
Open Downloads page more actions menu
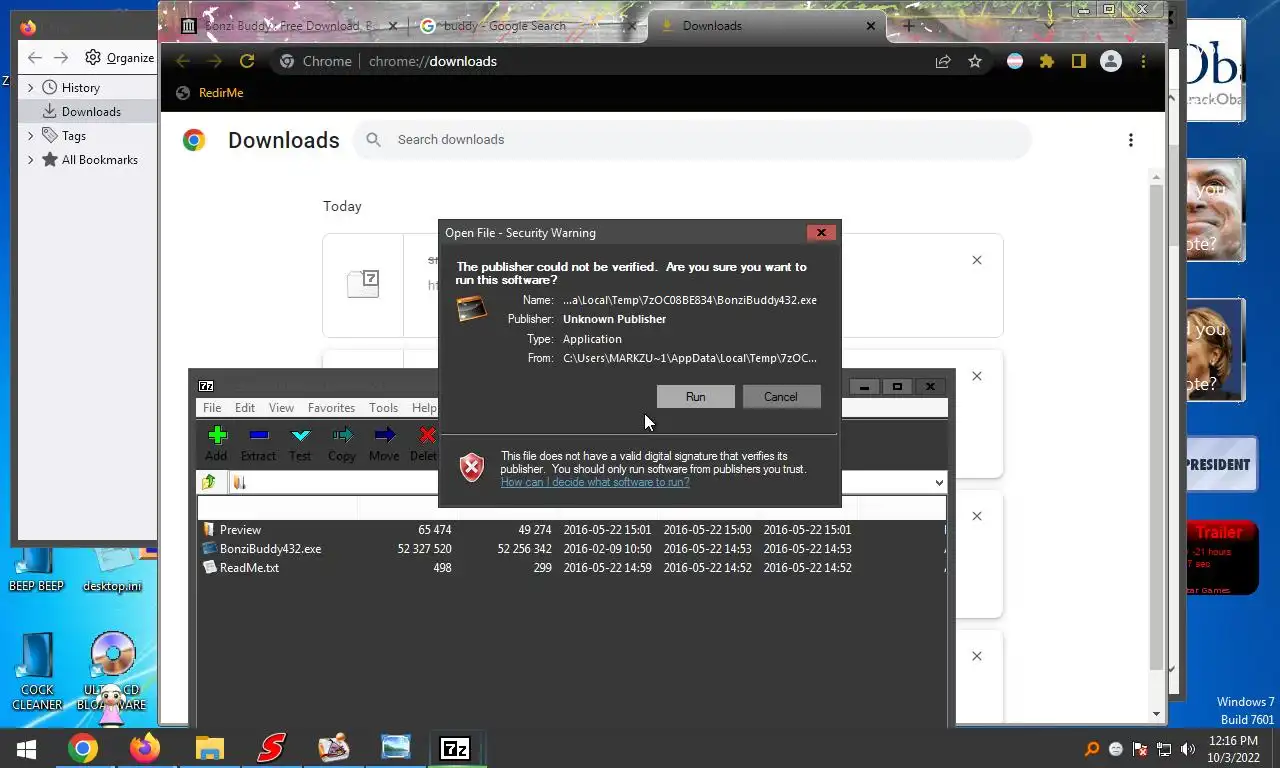(1130, 140)
